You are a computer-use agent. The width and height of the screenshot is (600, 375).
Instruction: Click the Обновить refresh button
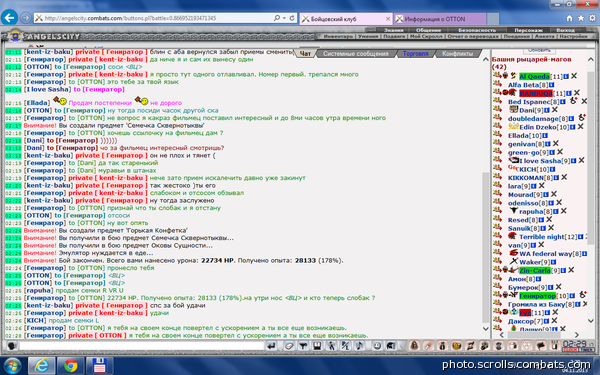tap(539, 50)
